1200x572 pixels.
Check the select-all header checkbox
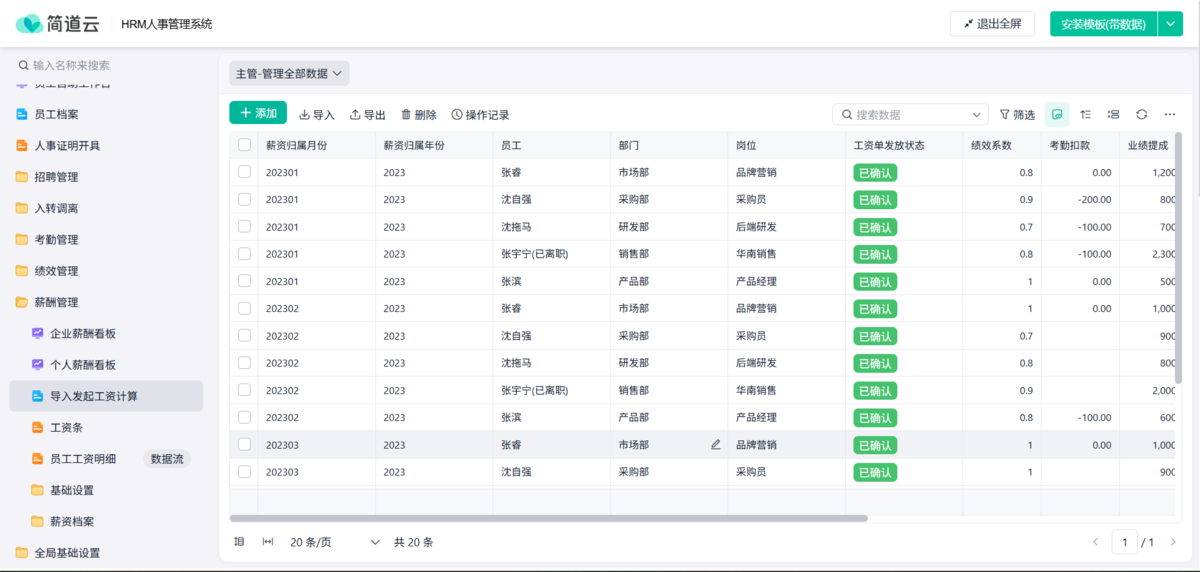(x=245, y=145)
